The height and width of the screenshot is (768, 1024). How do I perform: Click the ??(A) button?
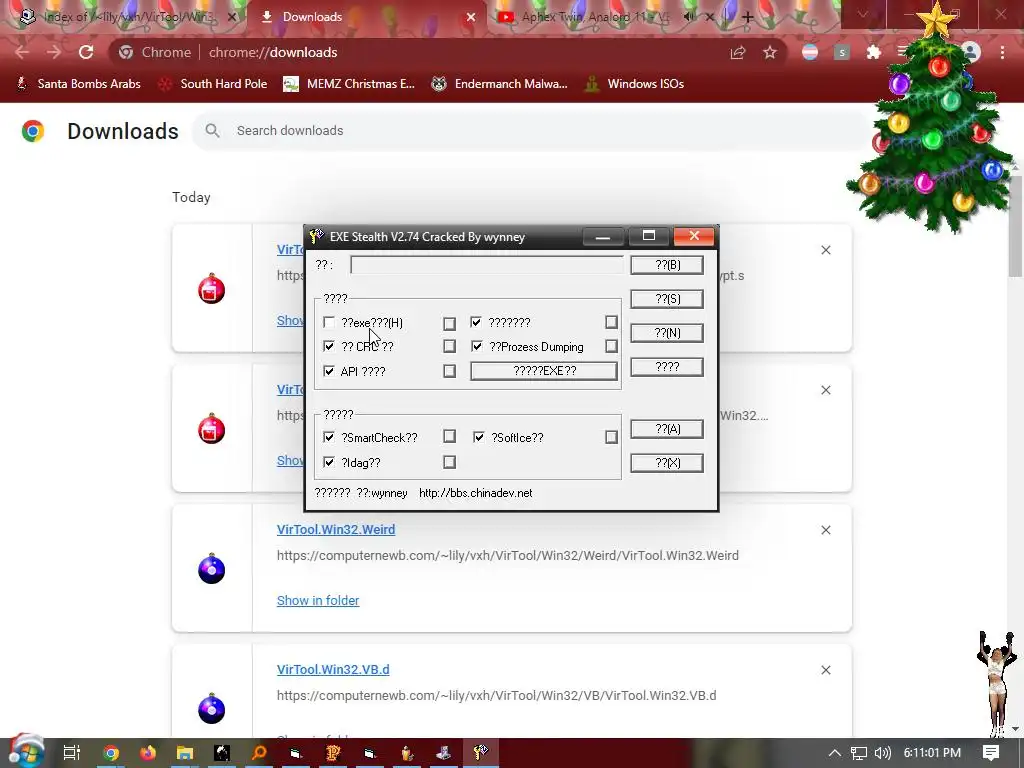coord(667,429)
